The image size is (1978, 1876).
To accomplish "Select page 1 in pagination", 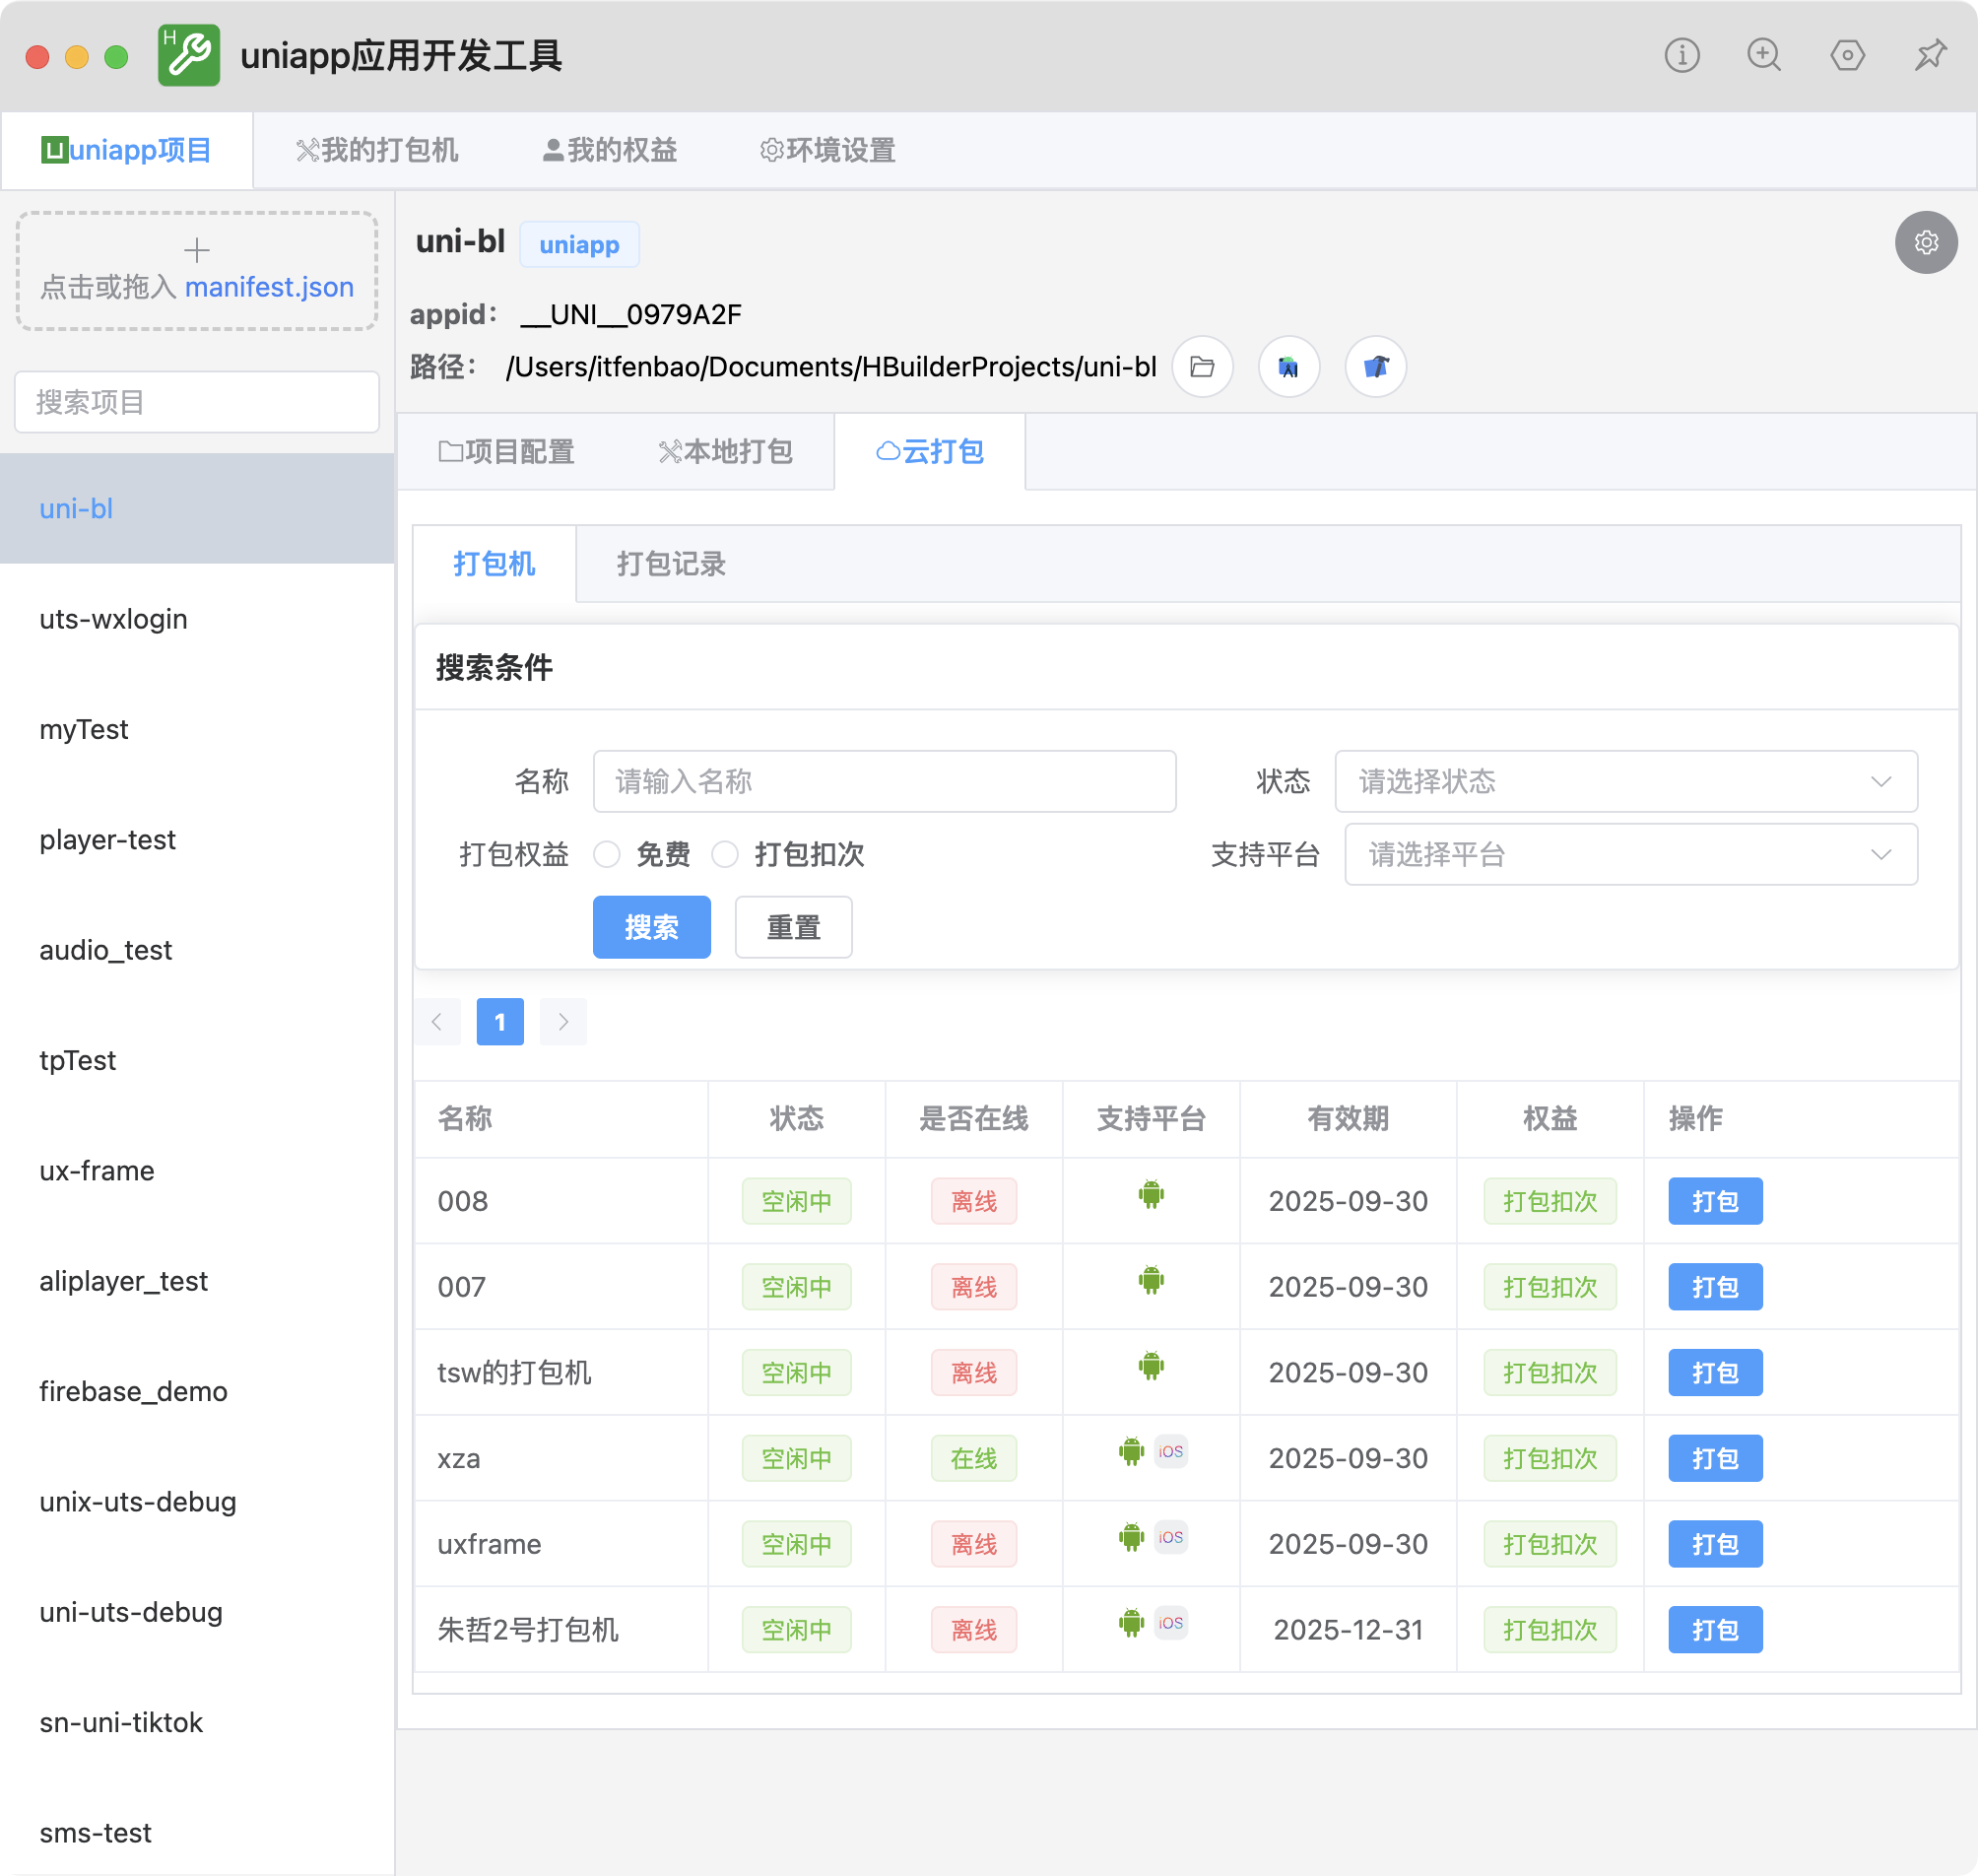I will 500,1022.
